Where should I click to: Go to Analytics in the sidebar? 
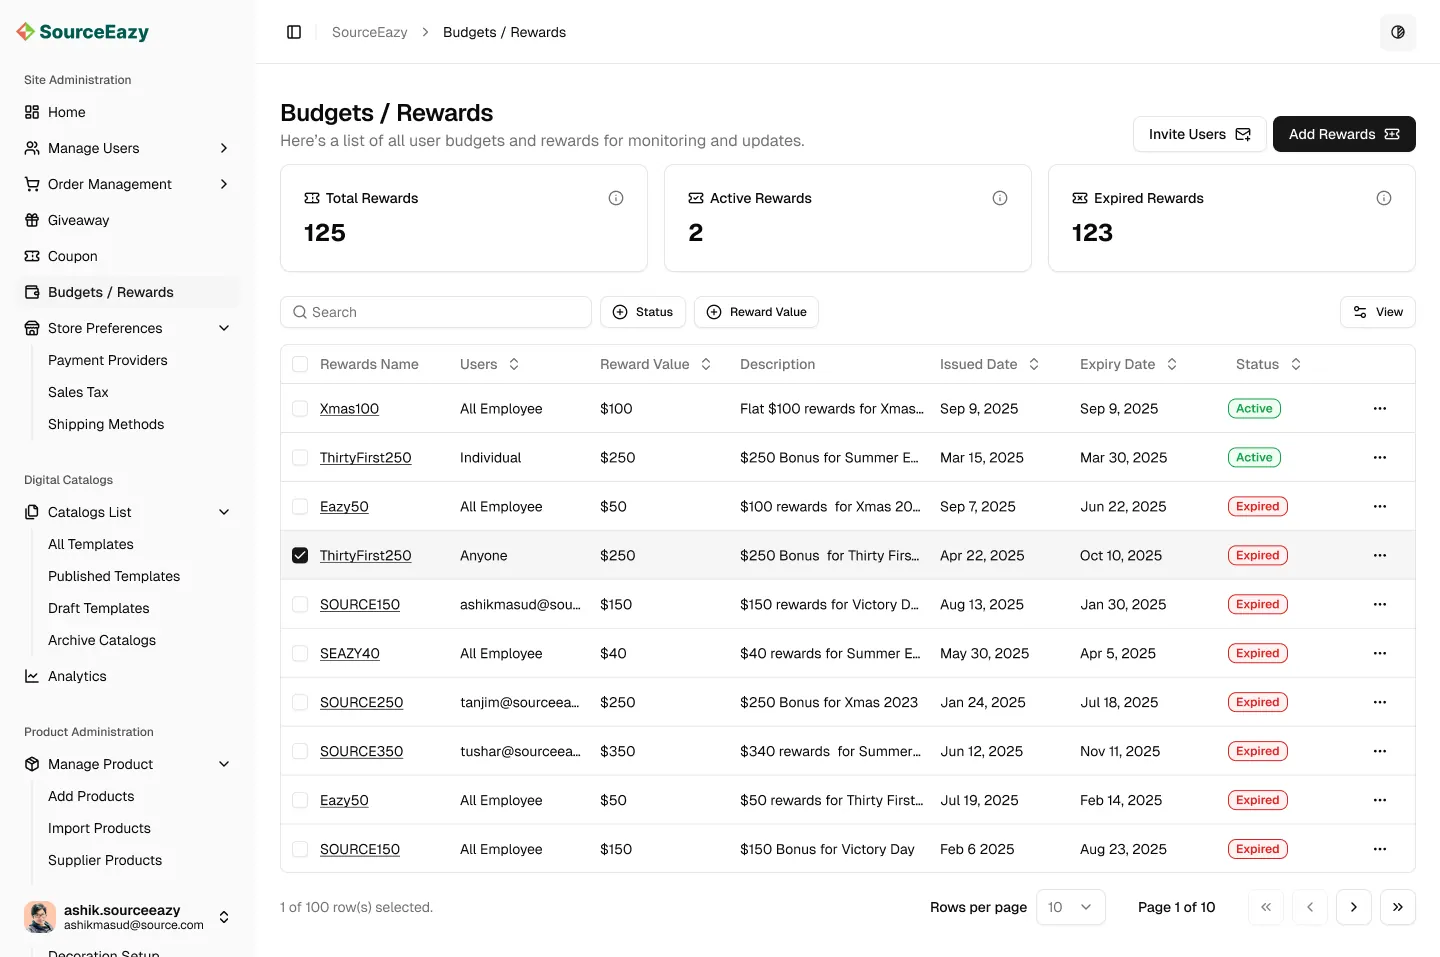click(128, 676)
